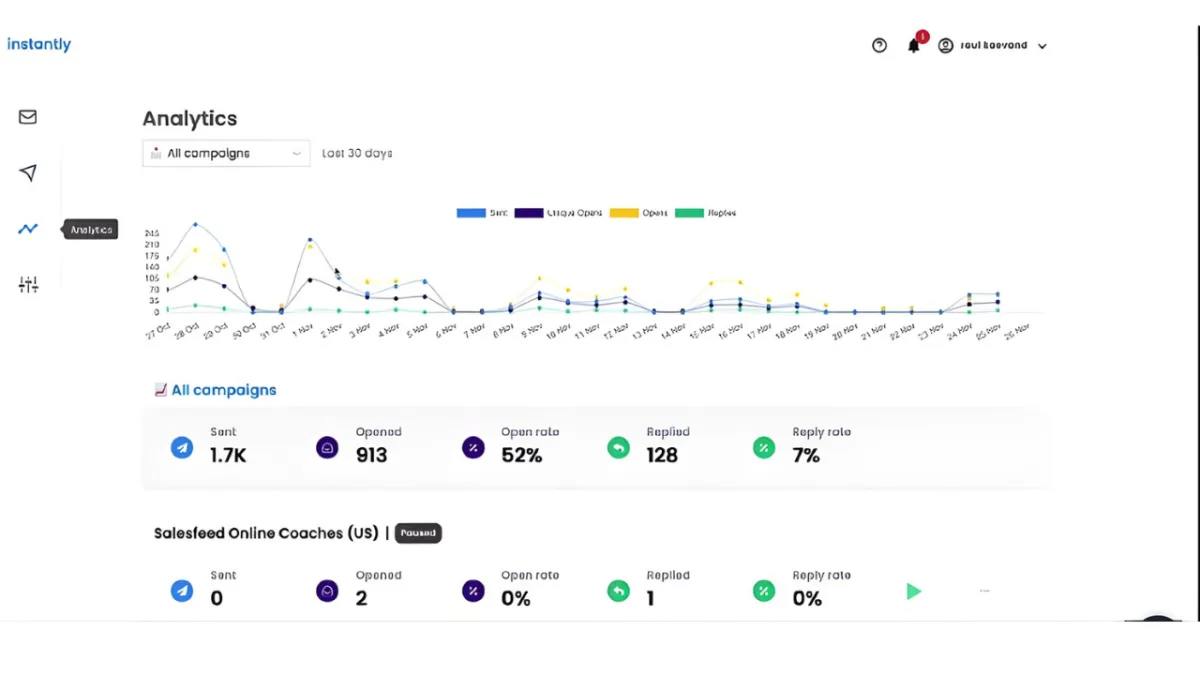Click the 27 Oct x-axis label
Viewport: 1200px width, 675px height.
pos(158,332)
